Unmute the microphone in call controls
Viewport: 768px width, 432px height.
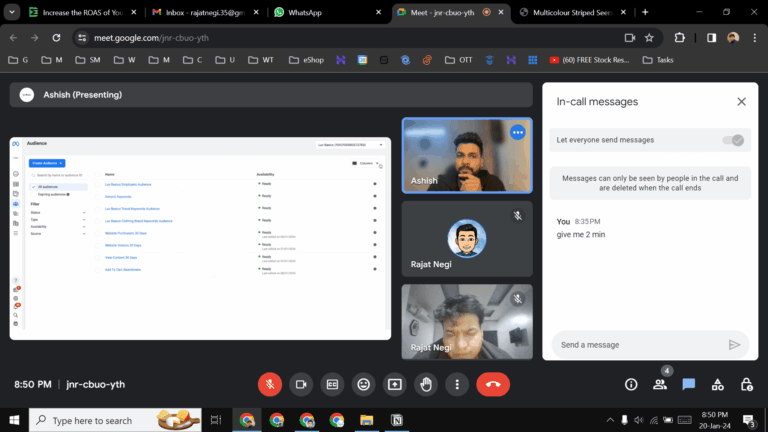(x=270, y=384)
